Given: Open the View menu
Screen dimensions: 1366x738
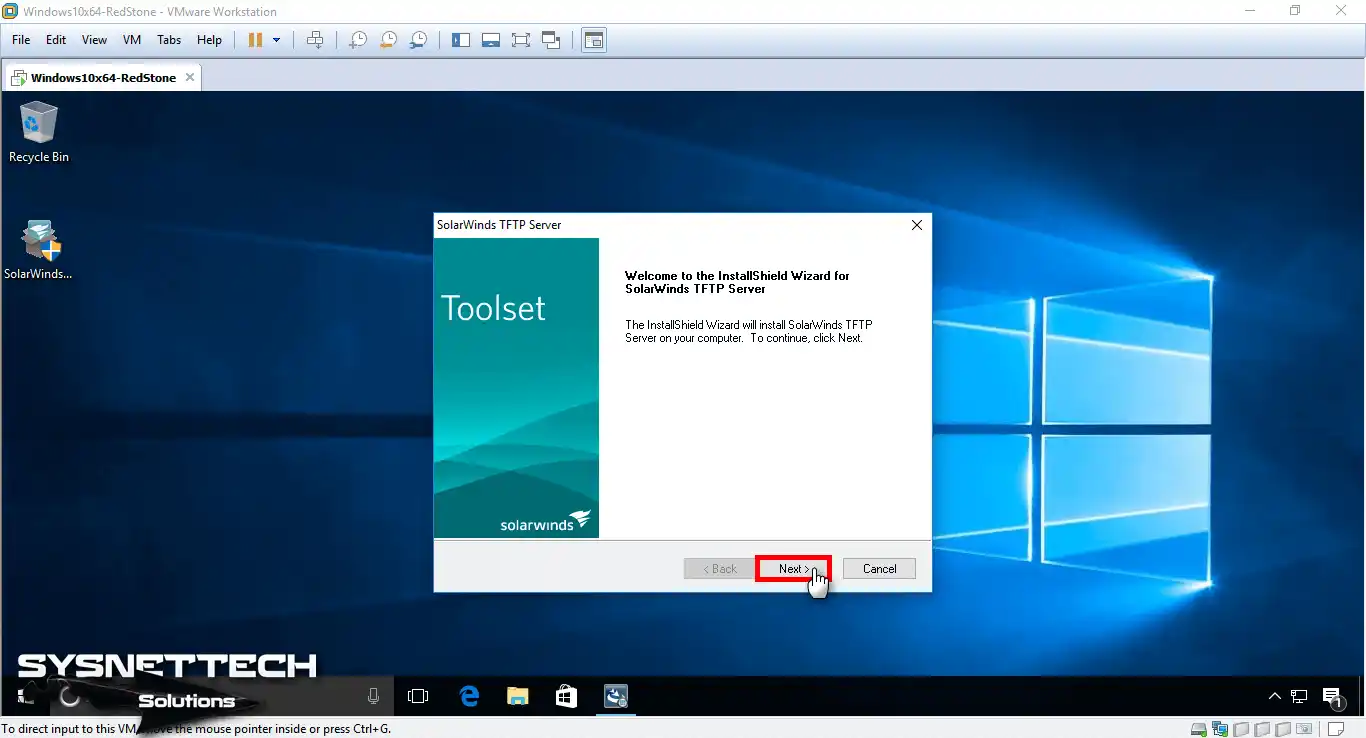Looking at the screenshot, I should [94, 40].
